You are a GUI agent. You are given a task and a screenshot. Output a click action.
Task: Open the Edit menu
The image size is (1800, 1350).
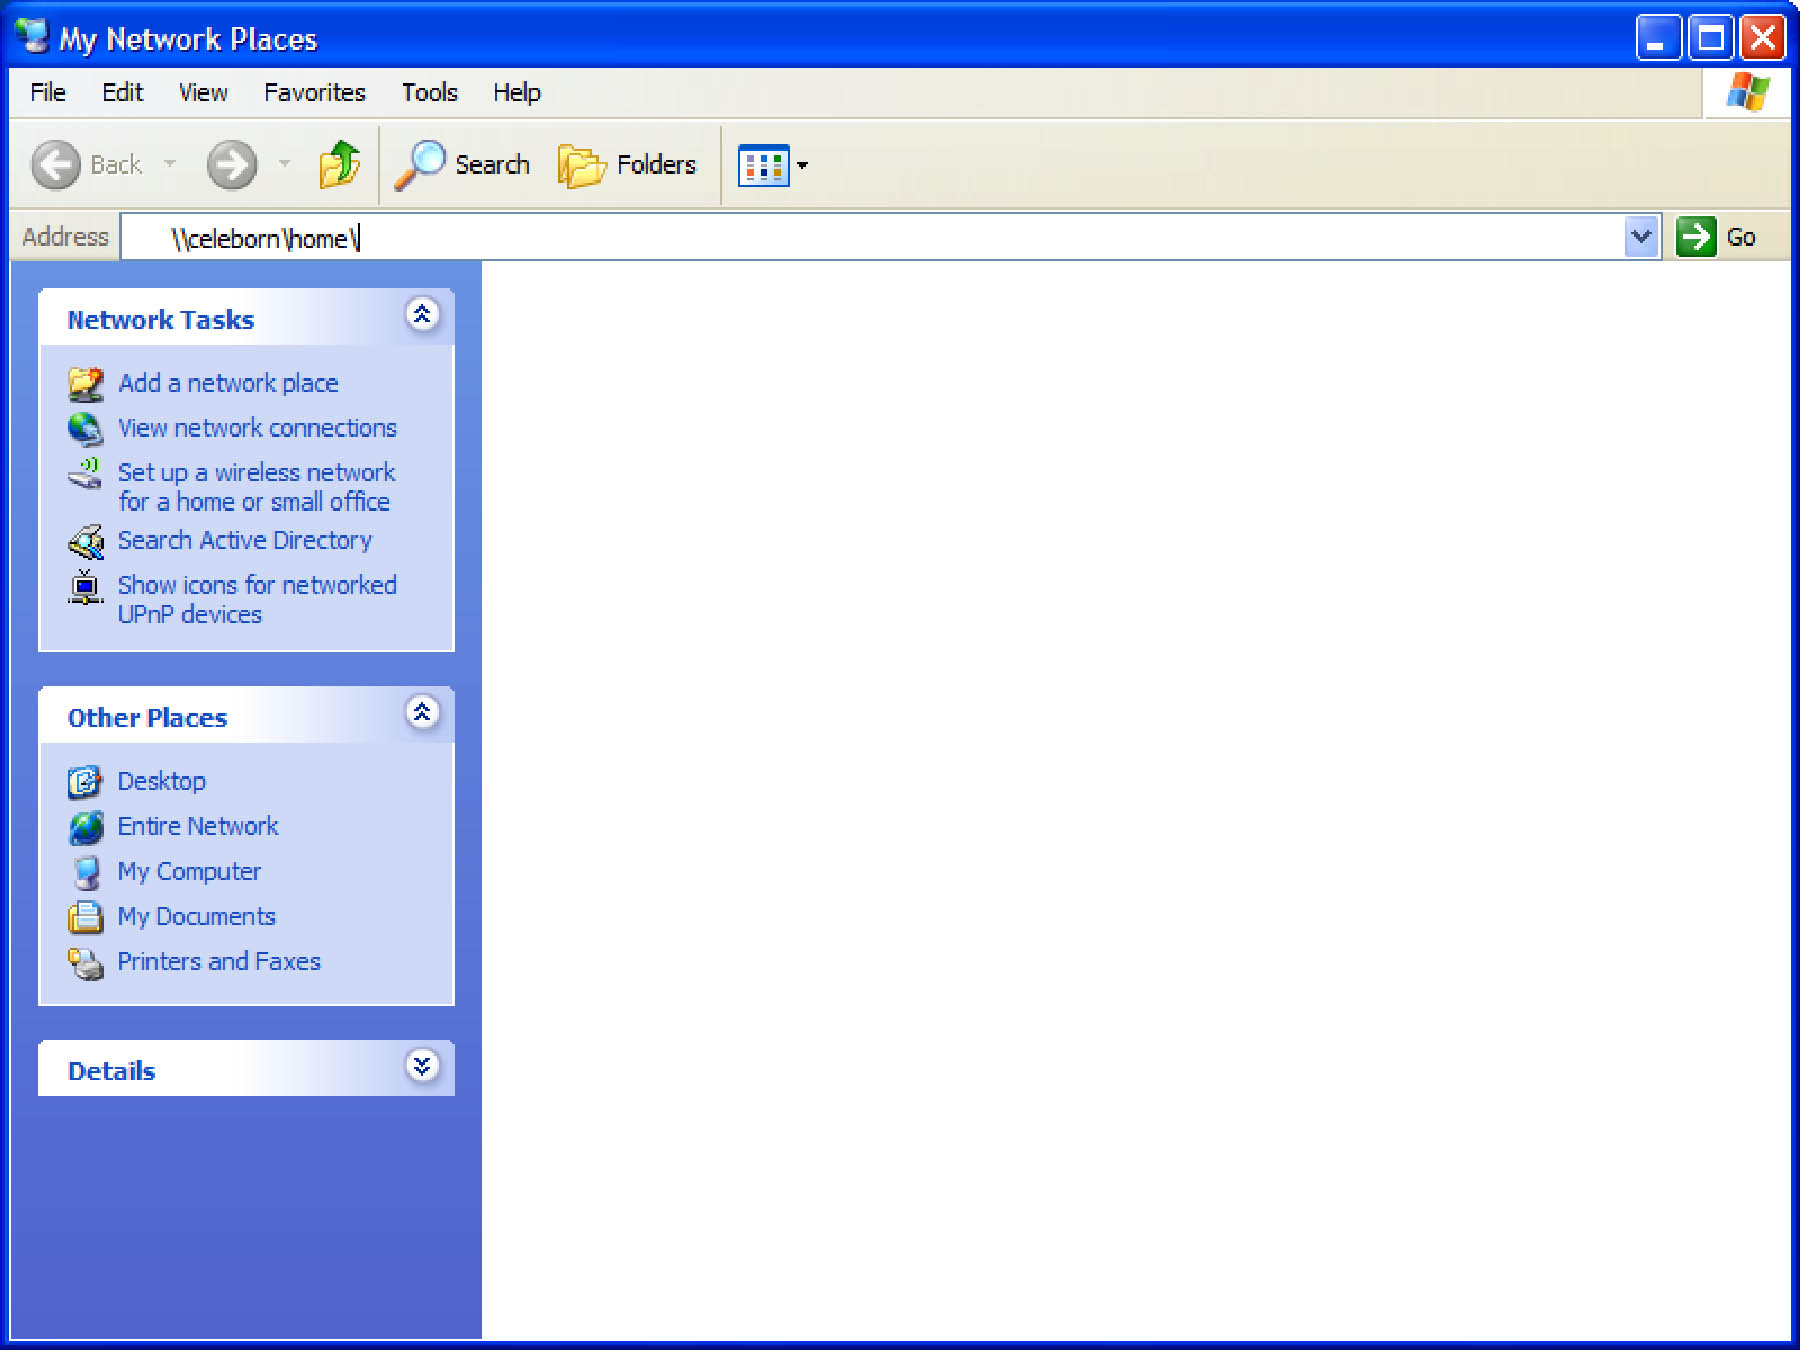[x=123, y=92]
